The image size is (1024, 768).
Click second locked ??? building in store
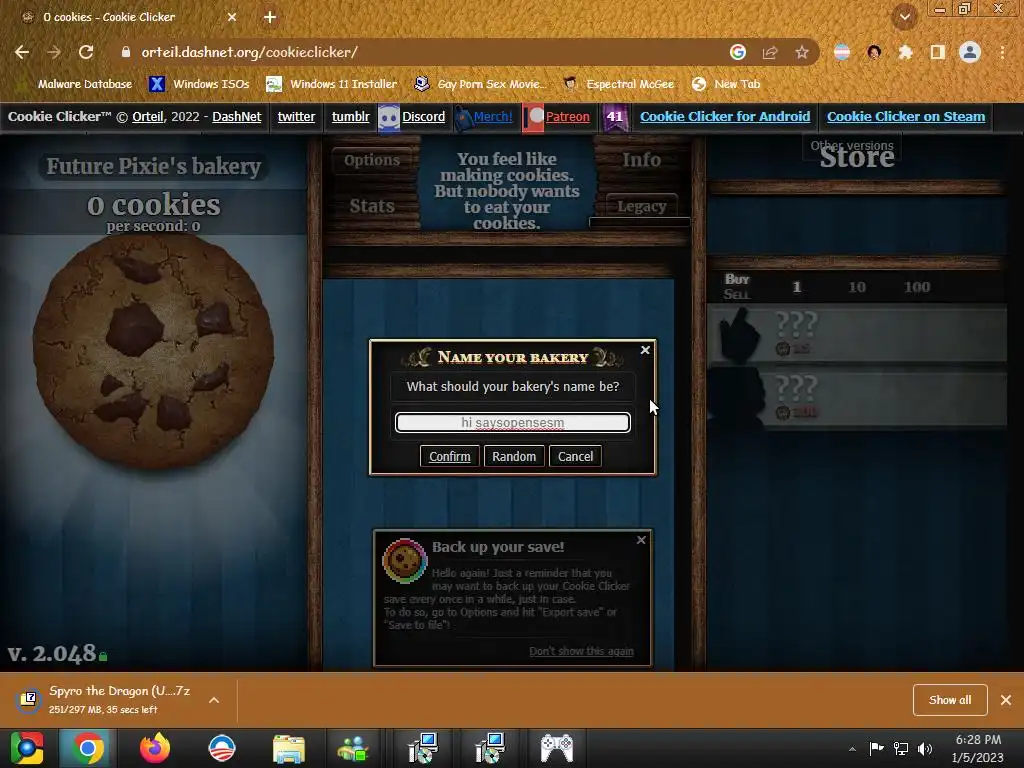(x=857, y=398)
